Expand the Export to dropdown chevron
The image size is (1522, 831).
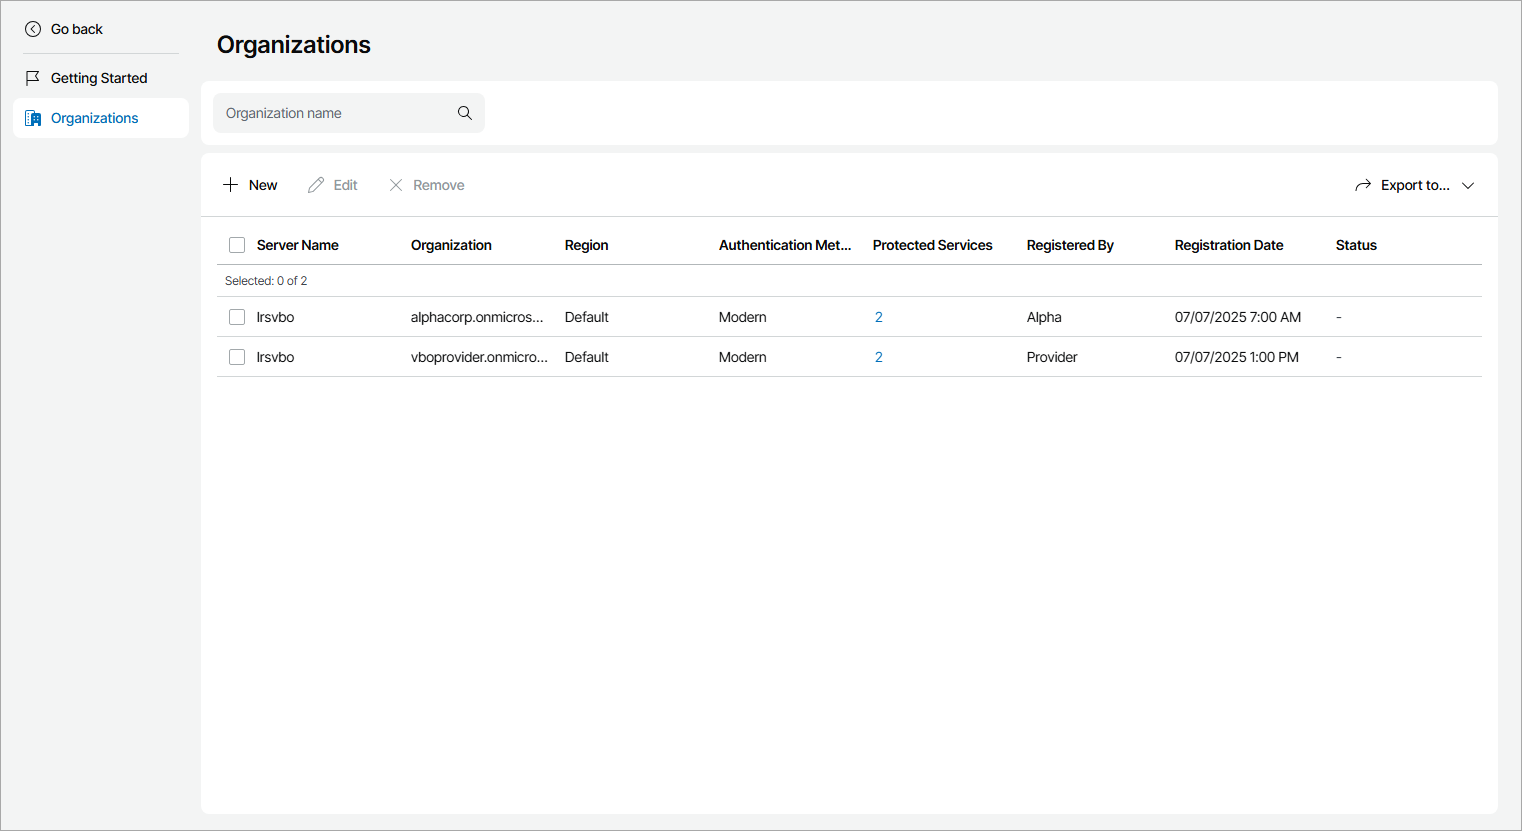pos(1468,185)
